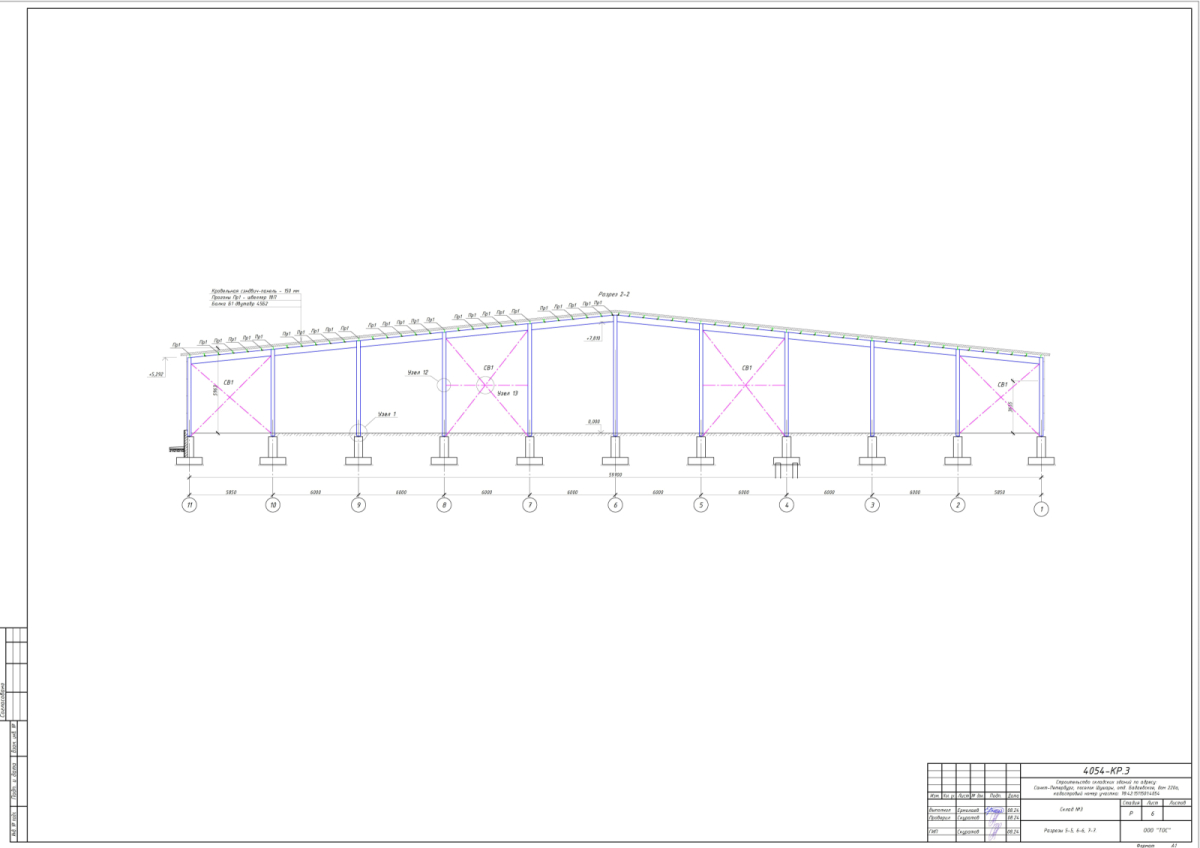Click the +5,292 elevation mark at left eave
The width and height of the screenshot is (1200, 848).
click(154, 374)
